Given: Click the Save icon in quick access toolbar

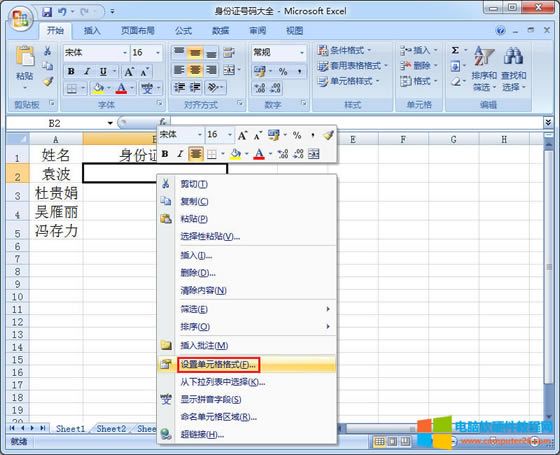Looking at the screenshot, I should click(47, 12).
